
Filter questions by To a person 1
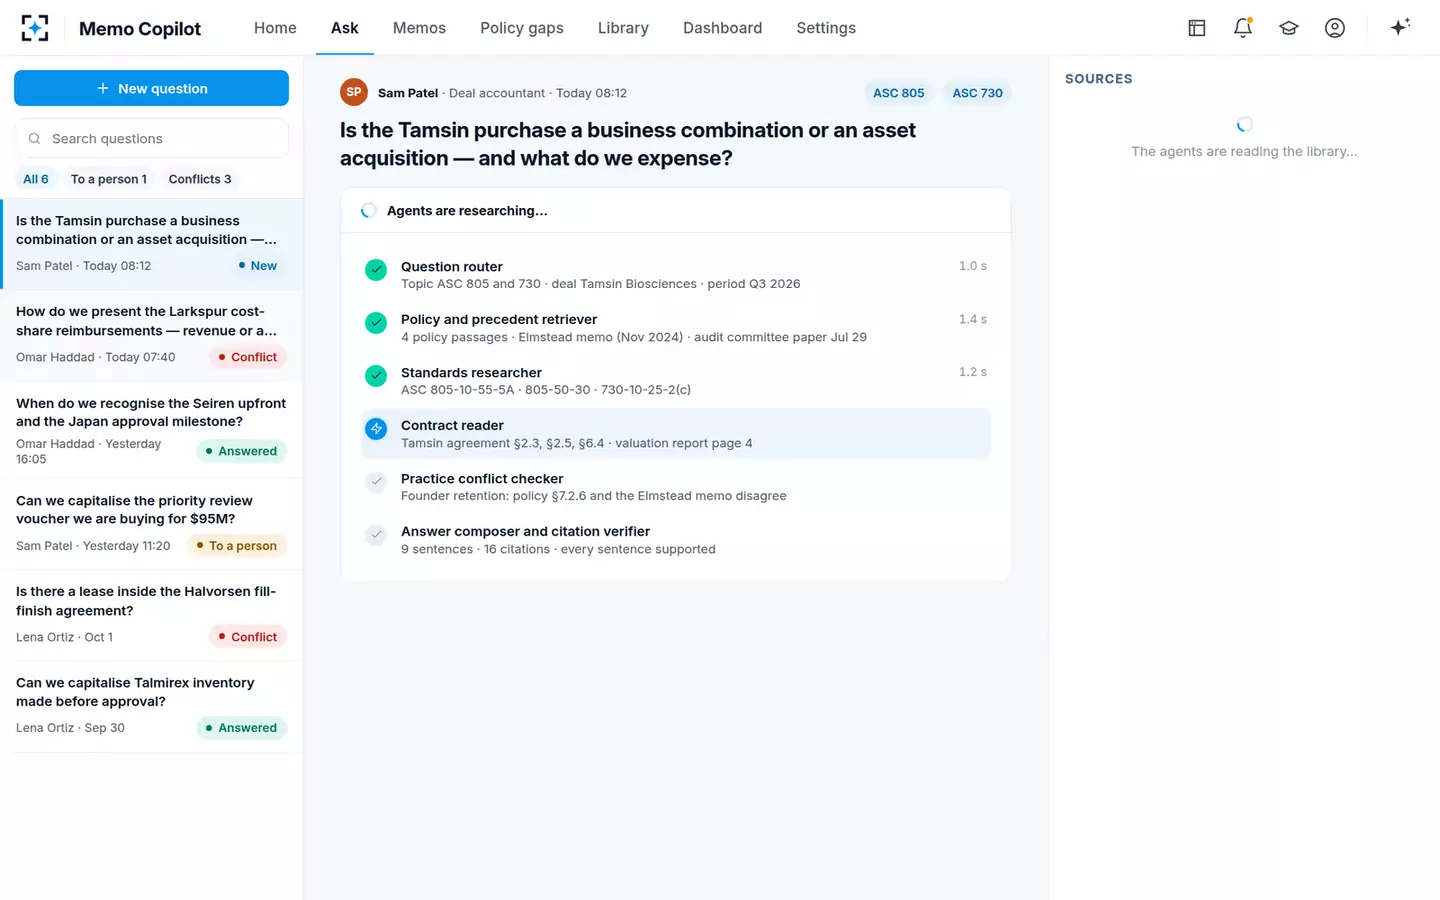108,179
